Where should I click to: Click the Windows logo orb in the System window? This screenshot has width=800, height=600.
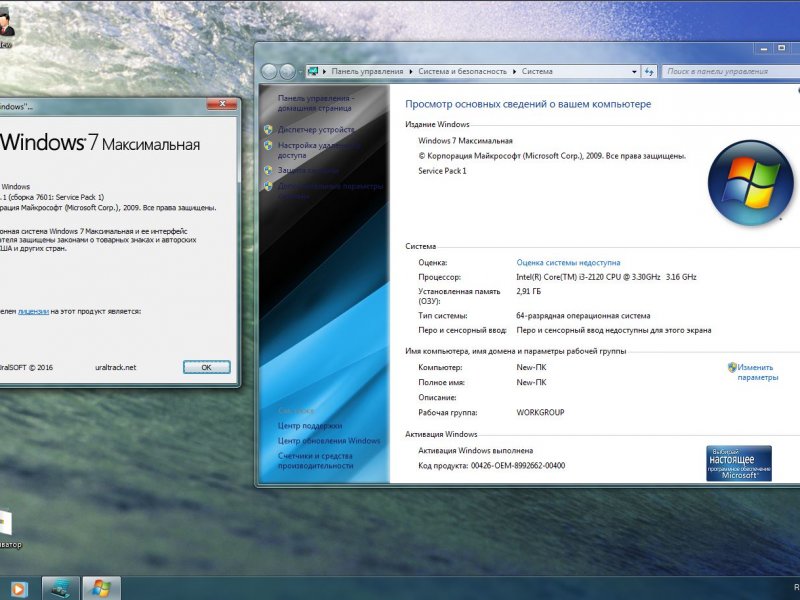[x=751, y=183]
